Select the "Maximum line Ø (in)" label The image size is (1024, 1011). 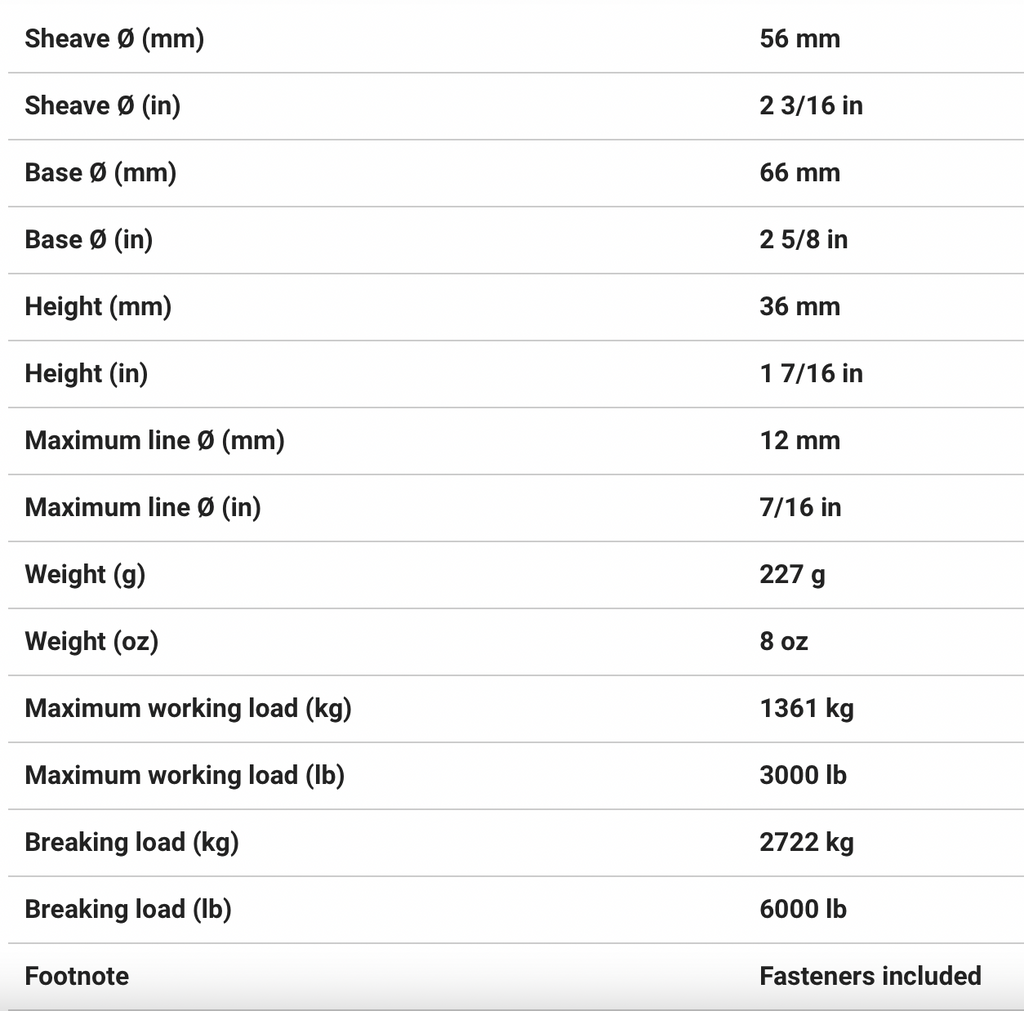click(x=142, y=508)
